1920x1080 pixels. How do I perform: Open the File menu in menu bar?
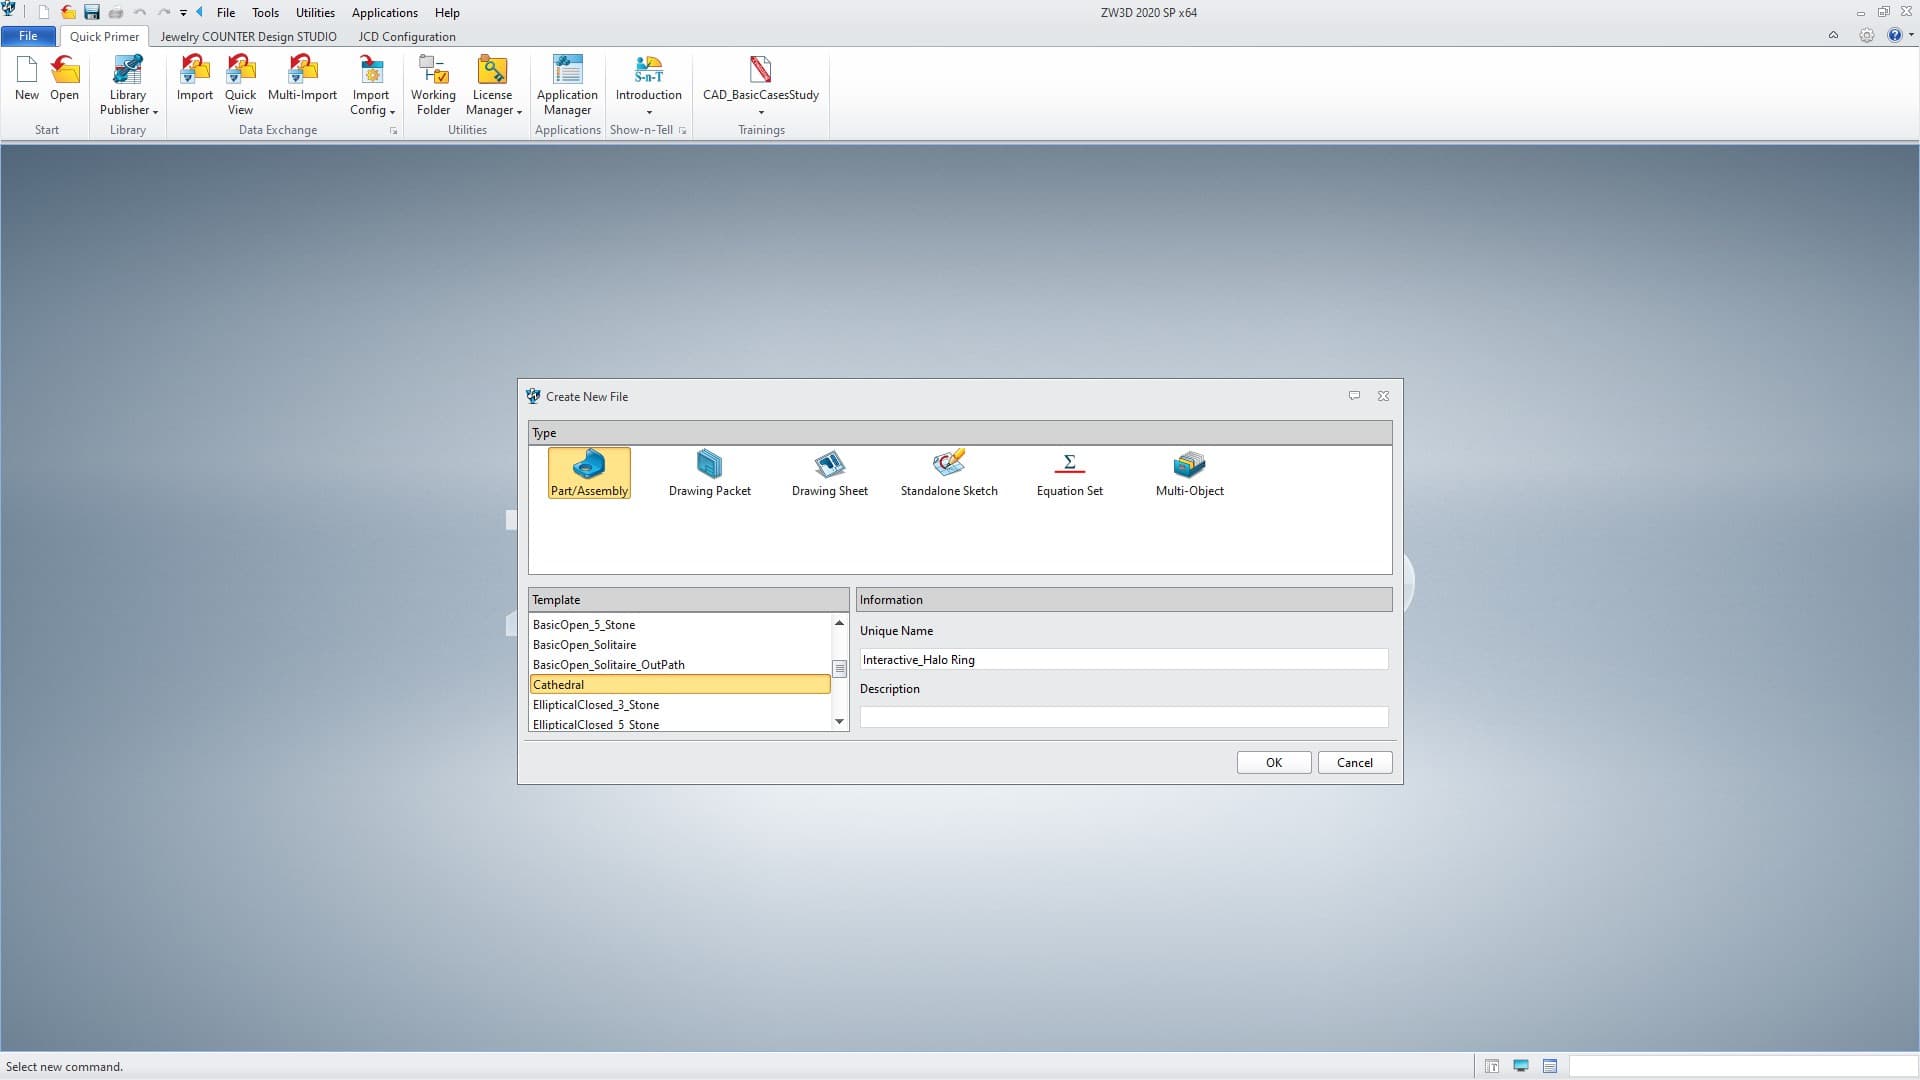(226, 13)
